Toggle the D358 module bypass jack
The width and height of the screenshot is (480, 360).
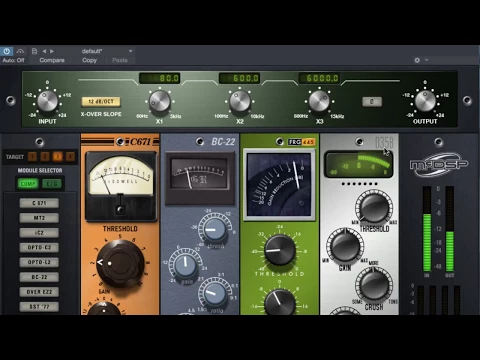(359, 142)
